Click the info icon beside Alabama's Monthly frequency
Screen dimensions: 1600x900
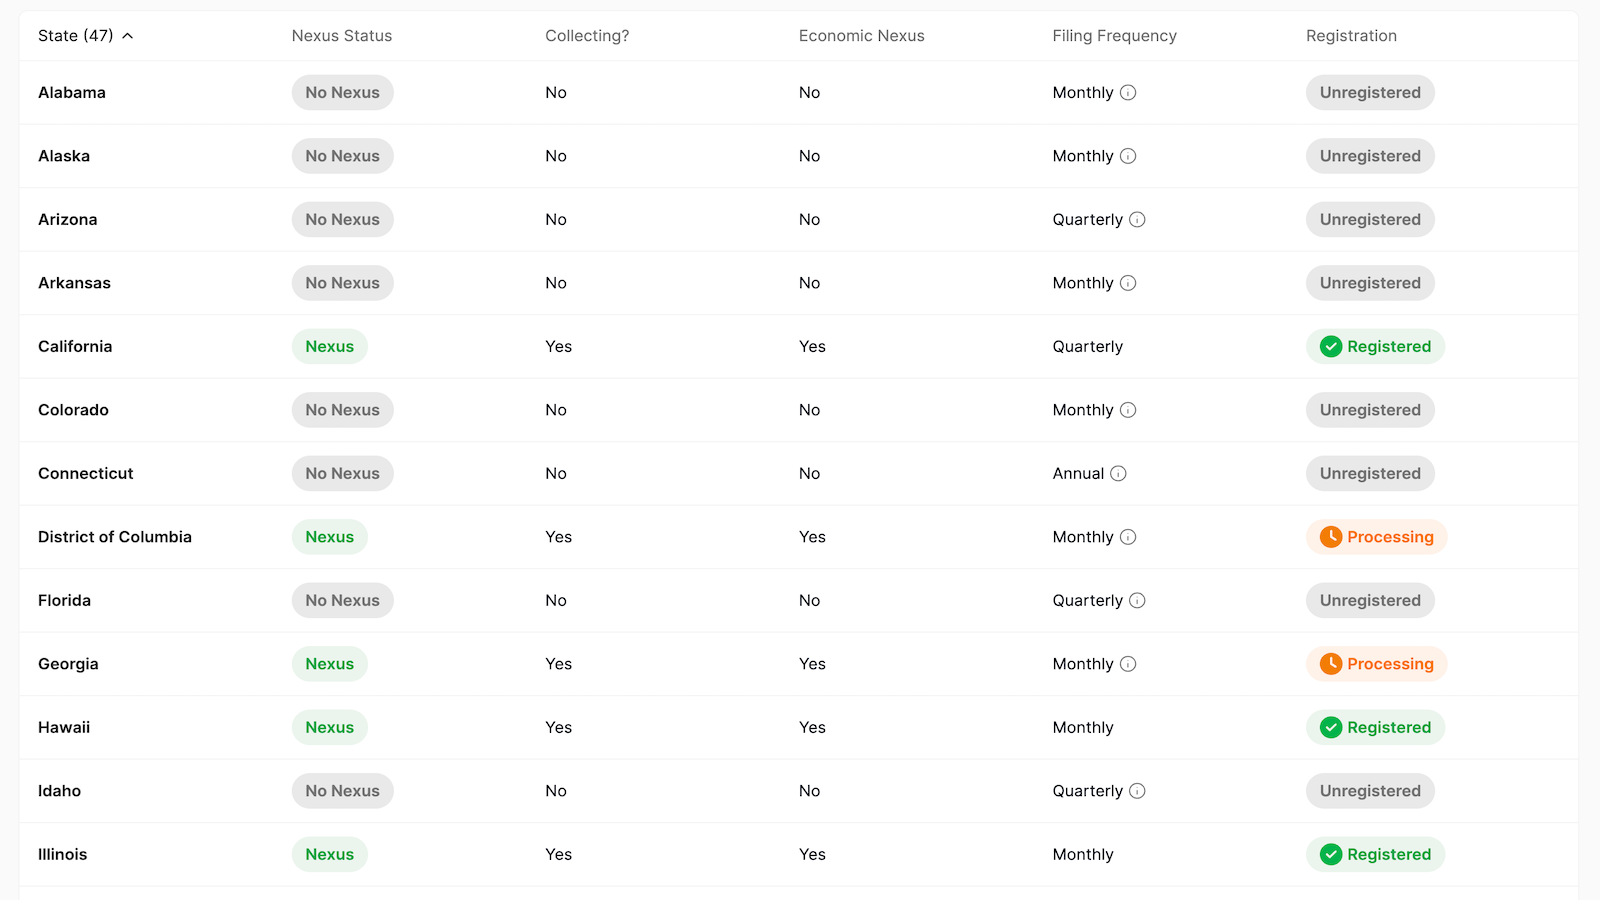1128,92
